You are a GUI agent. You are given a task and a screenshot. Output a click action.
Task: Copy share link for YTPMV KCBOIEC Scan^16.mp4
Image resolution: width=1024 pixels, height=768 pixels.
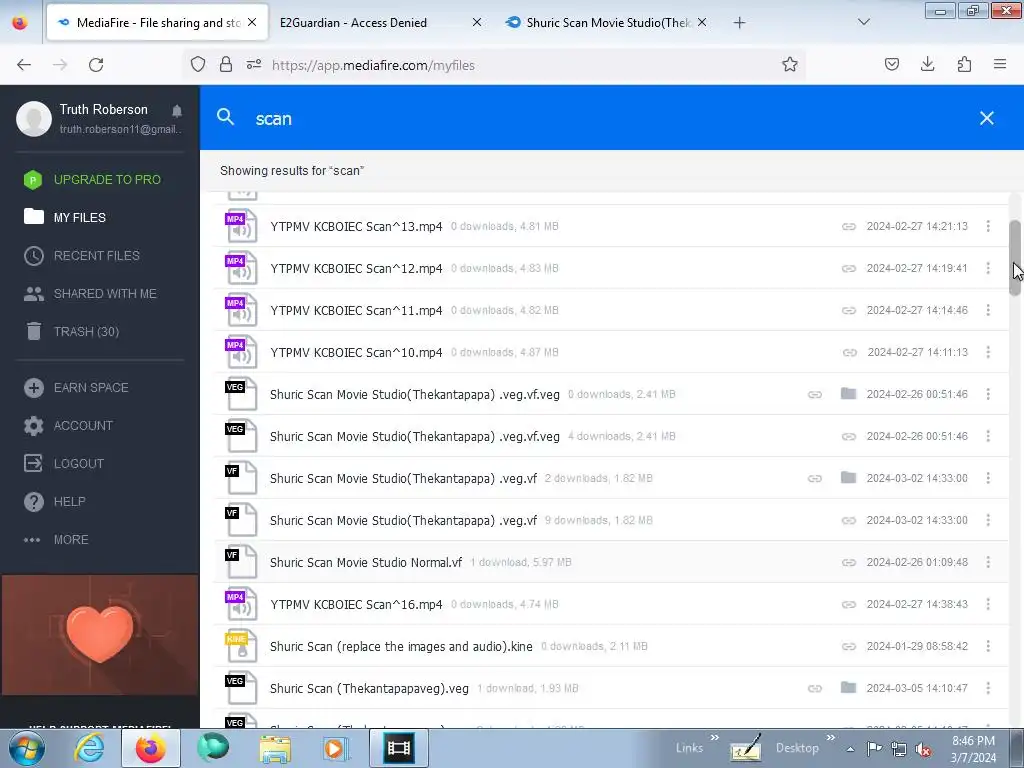click(849, 605)
